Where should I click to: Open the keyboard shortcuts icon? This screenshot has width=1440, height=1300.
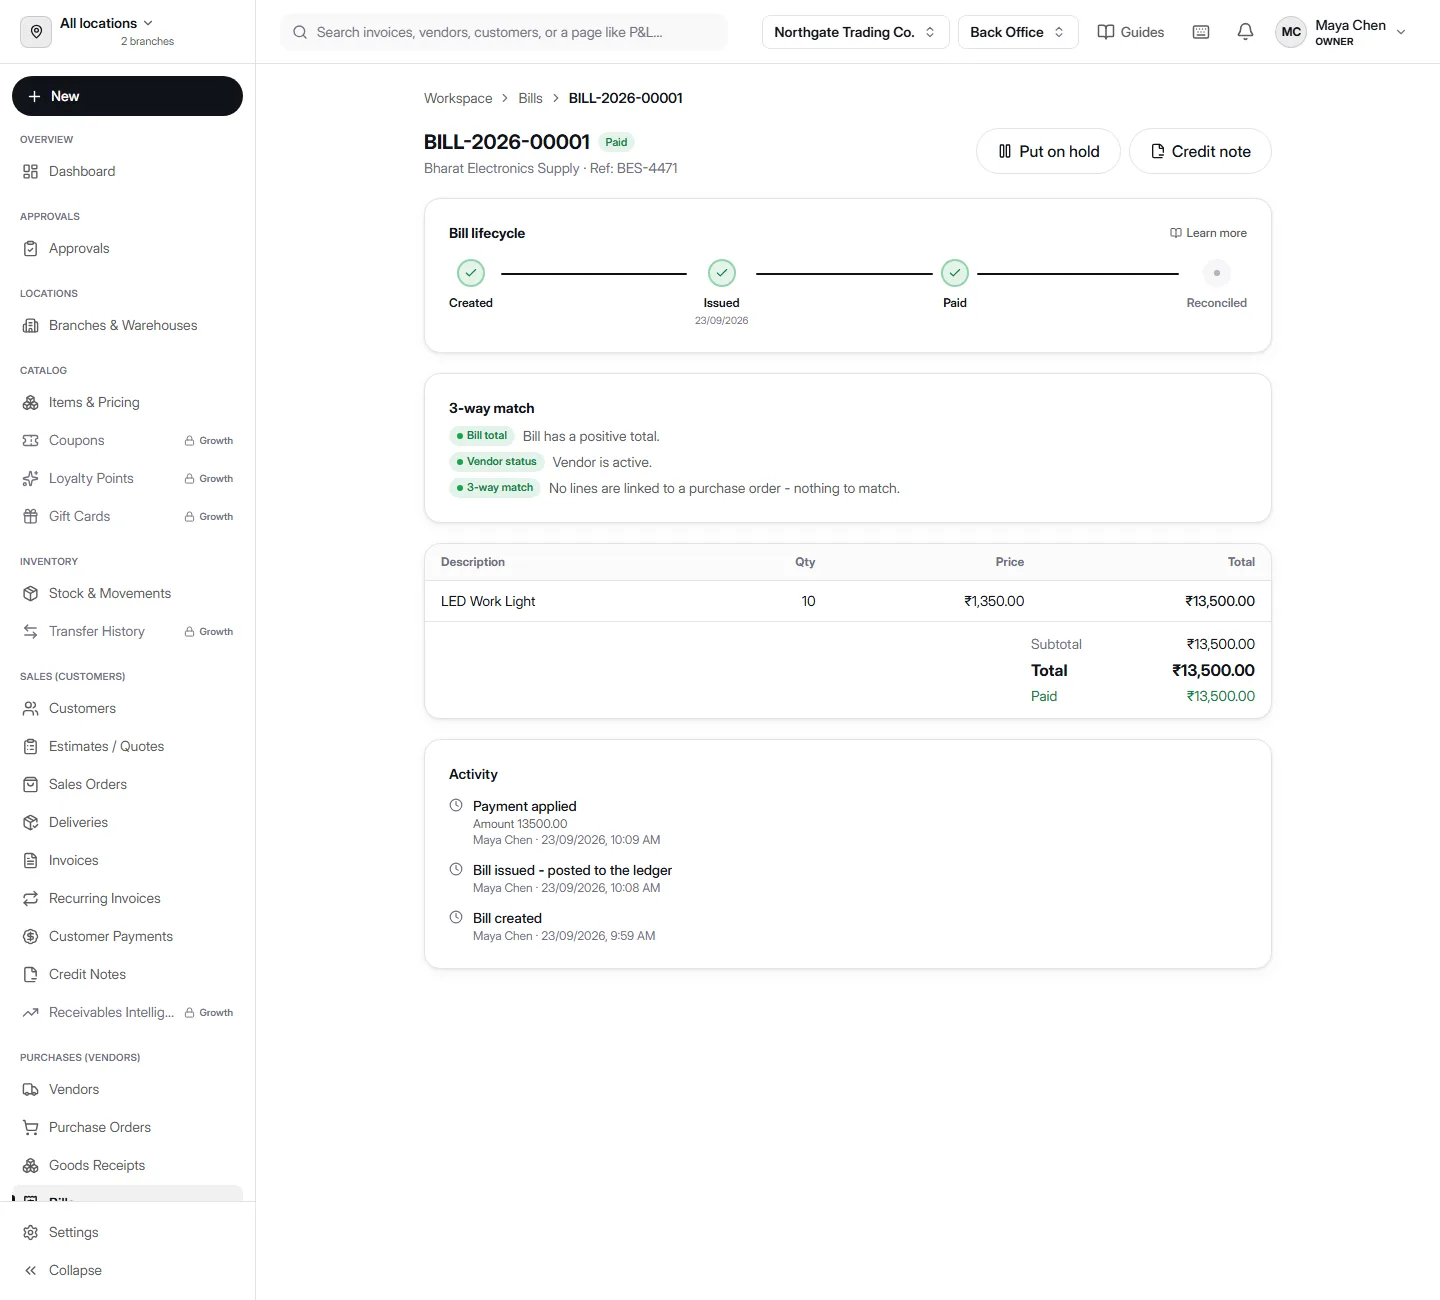(1201, 32)
